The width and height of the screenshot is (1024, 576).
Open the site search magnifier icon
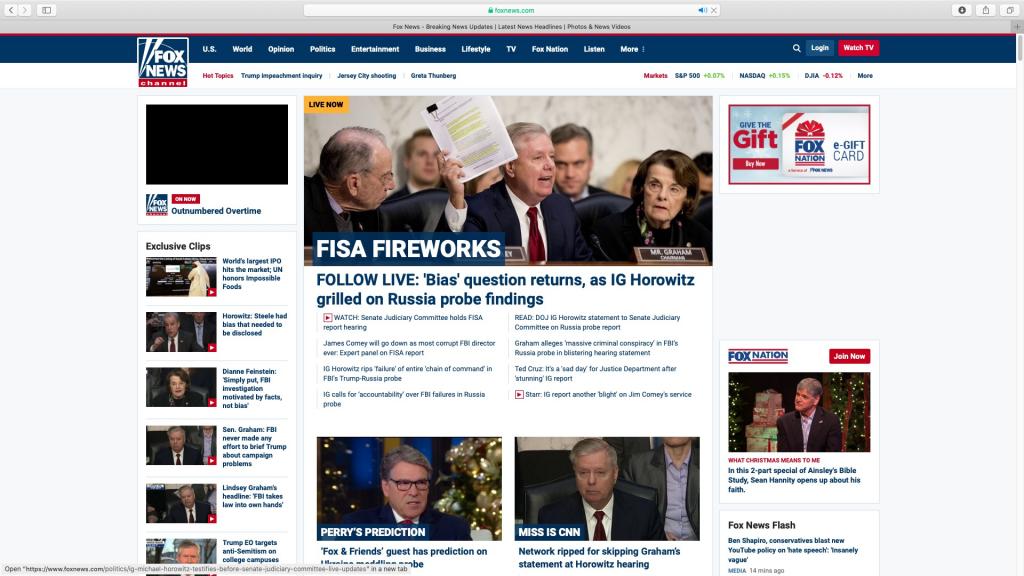pyautogui.click(x=797, y=48)
